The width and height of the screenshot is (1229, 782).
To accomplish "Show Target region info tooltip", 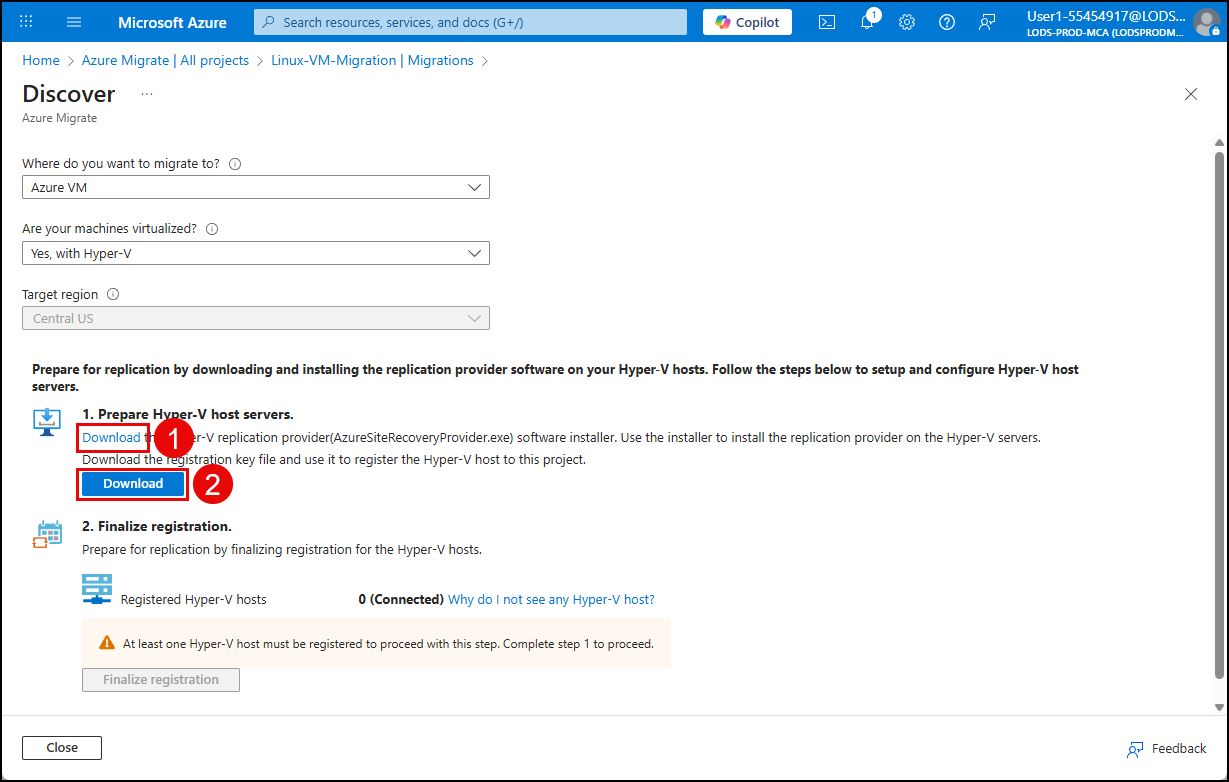I will (113, 295).
